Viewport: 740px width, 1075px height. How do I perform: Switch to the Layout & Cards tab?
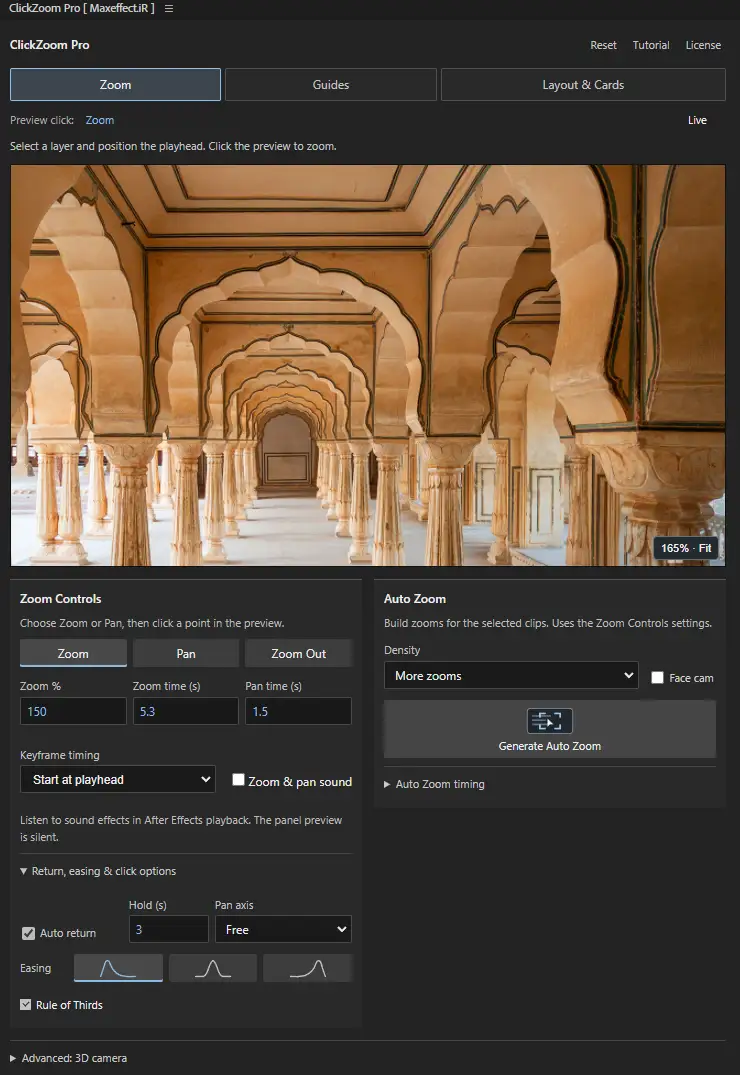click(x=583, y=84)
